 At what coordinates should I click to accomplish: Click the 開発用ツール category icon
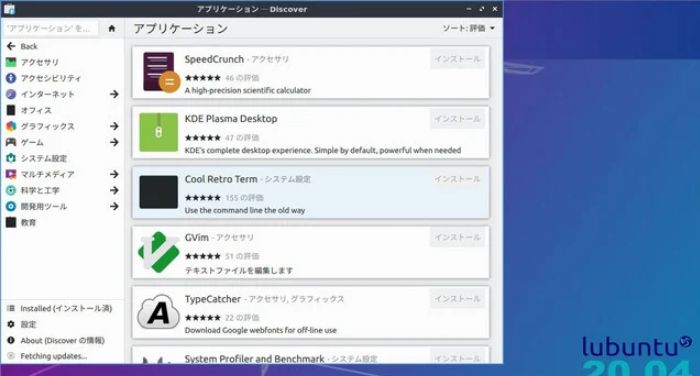[x=11, y=206]
